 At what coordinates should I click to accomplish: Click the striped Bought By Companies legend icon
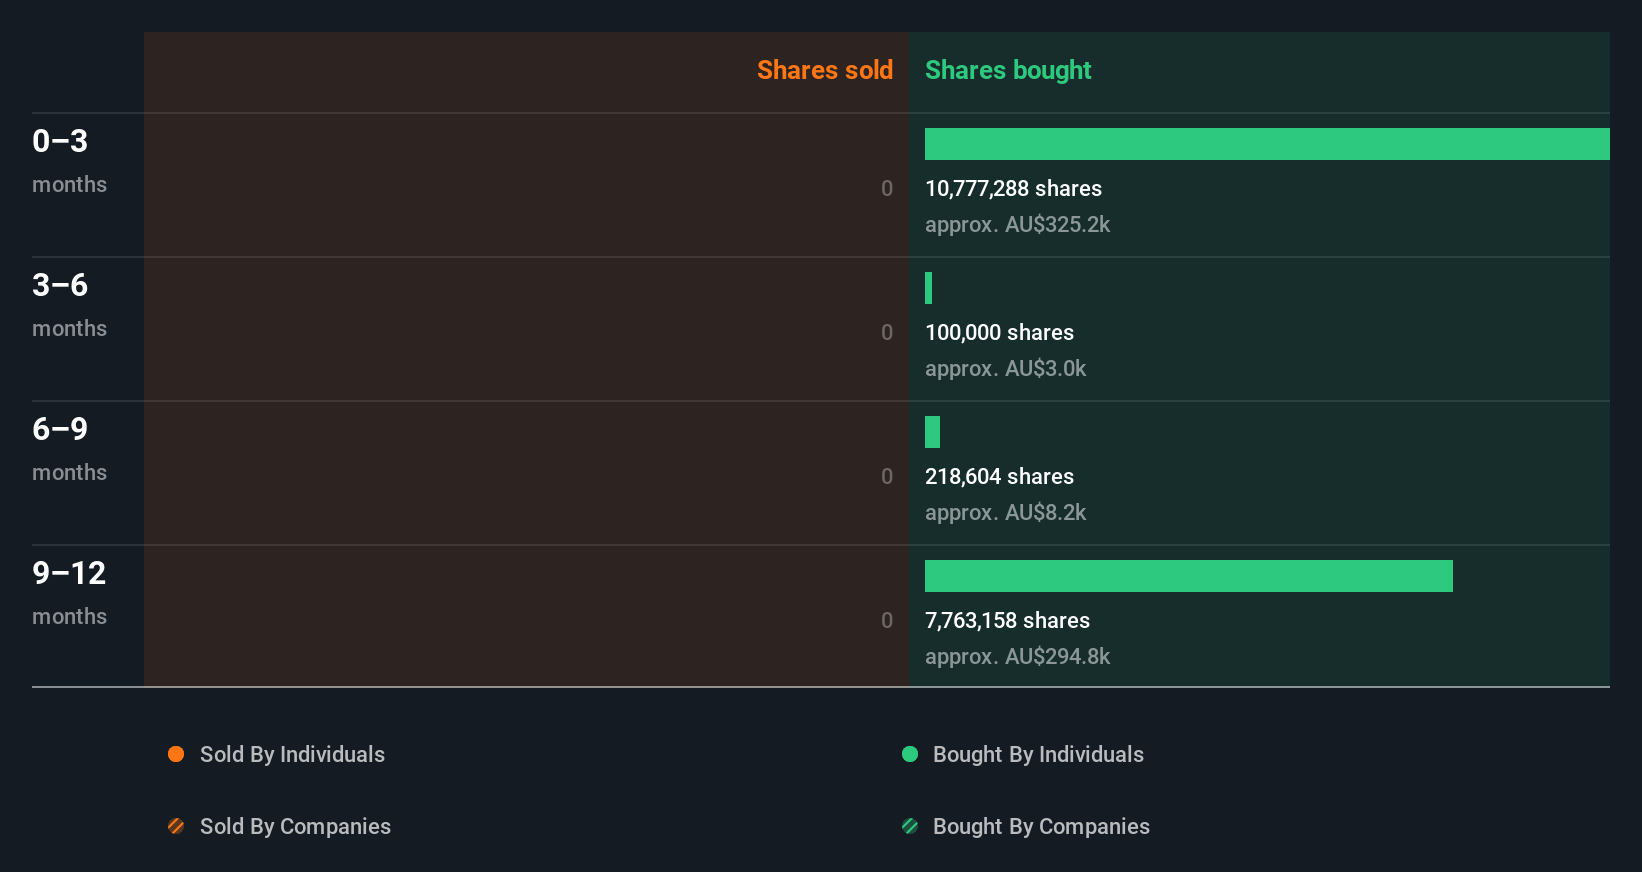tap(910, 826)
